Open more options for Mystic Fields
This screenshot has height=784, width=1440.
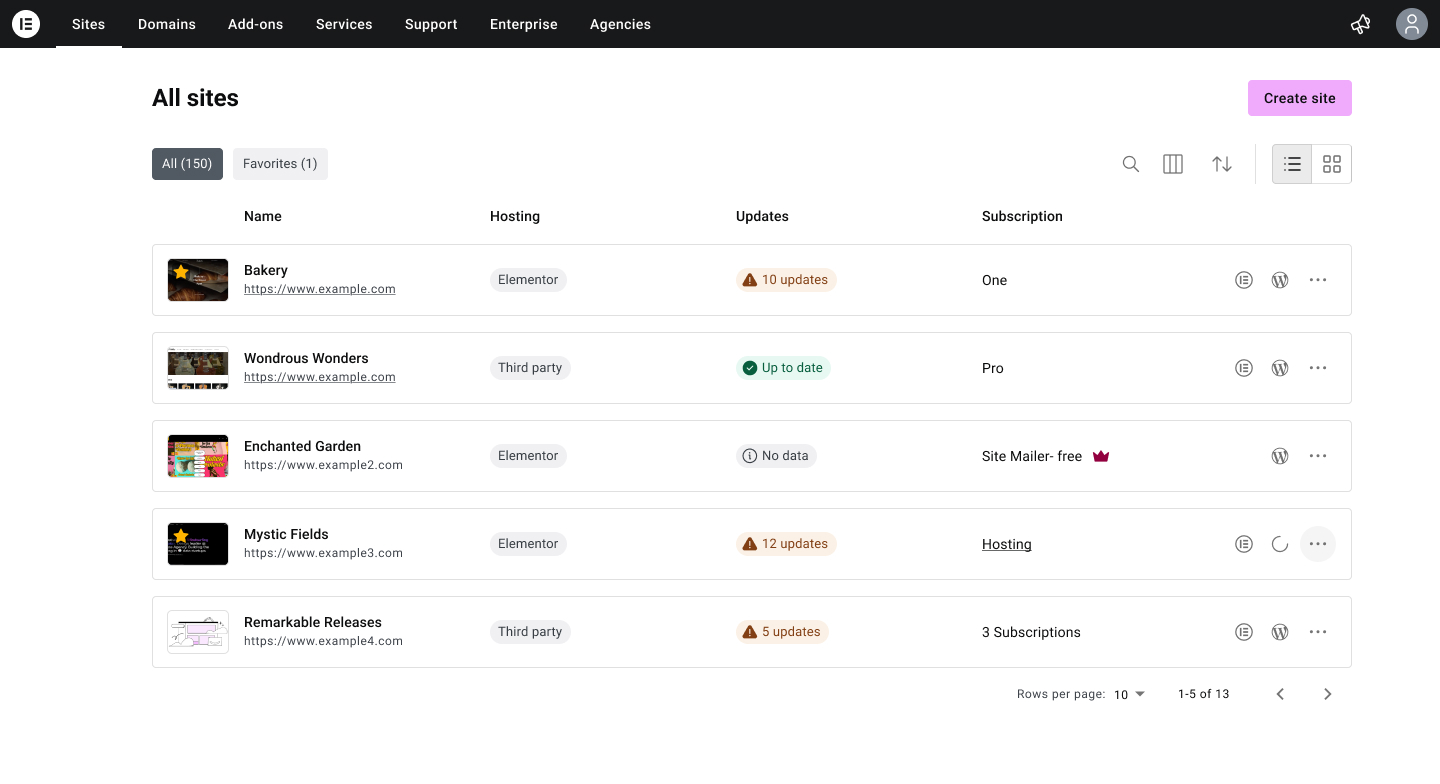1318,544
